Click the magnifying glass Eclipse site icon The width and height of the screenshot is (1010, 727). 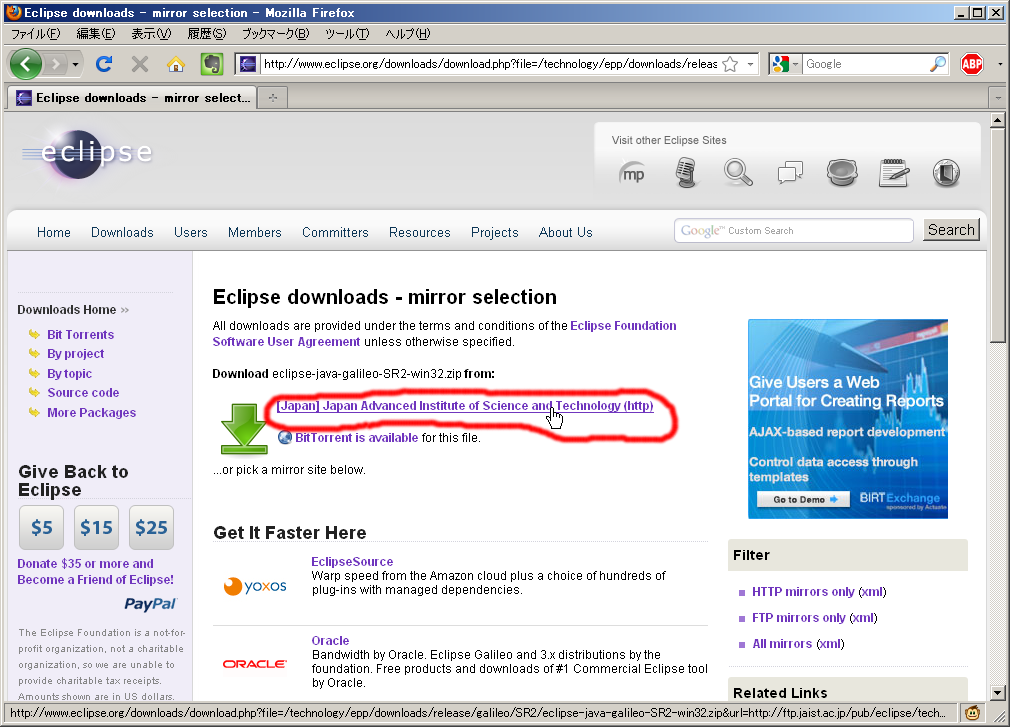point(738,173)
